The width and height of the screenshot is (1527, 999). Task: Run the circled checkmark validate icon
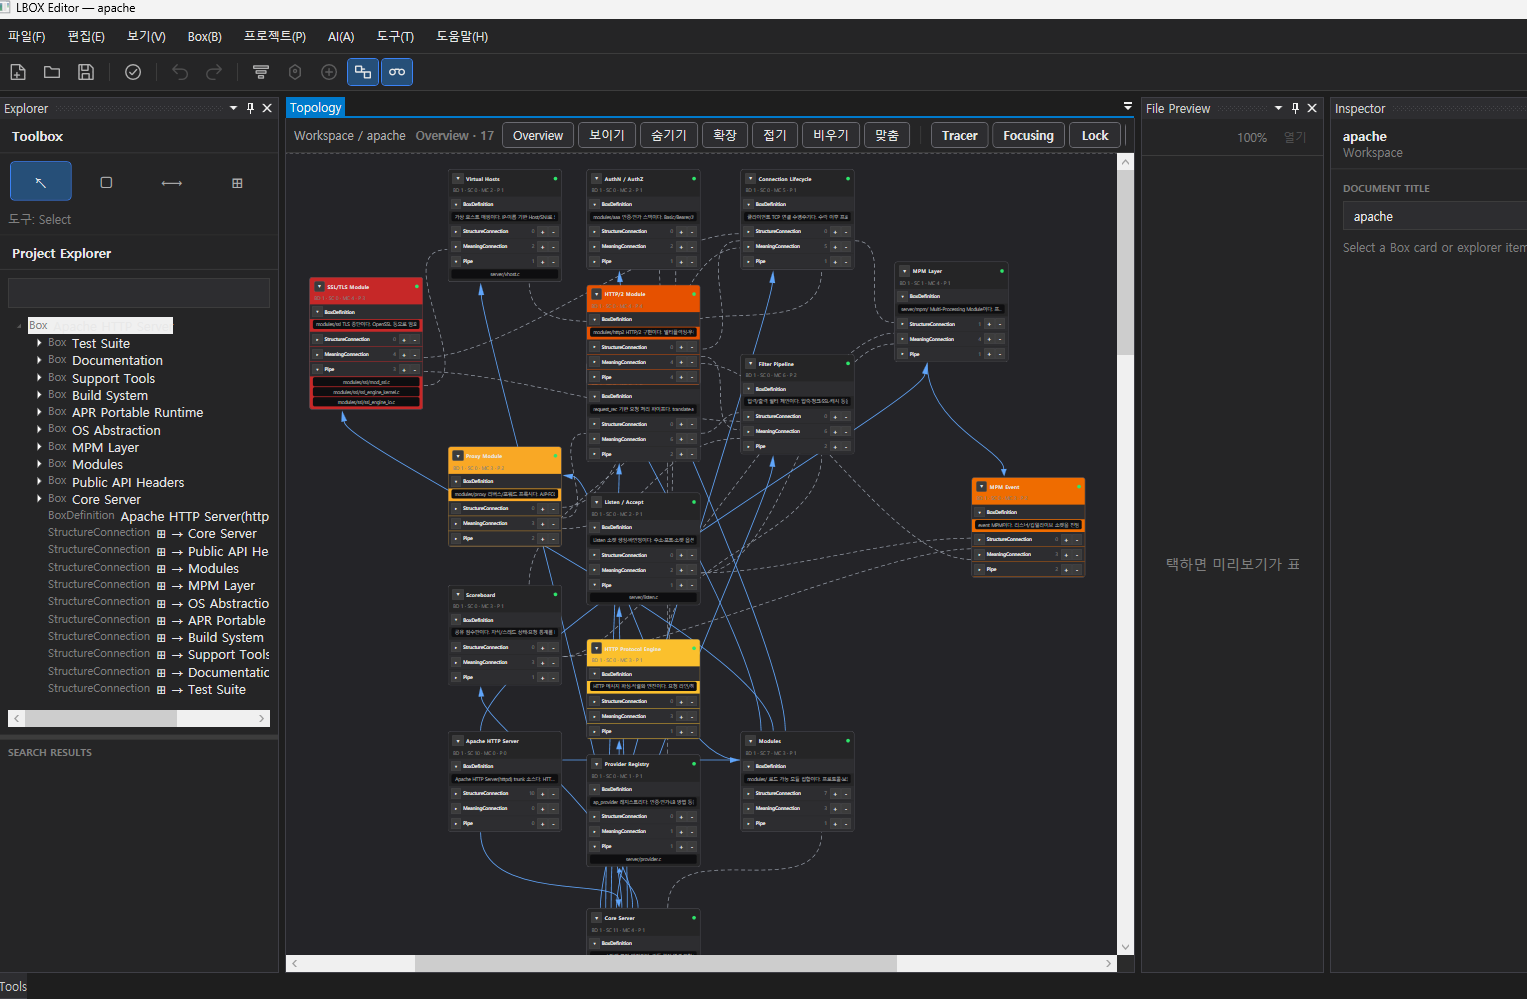coord(133,72)
